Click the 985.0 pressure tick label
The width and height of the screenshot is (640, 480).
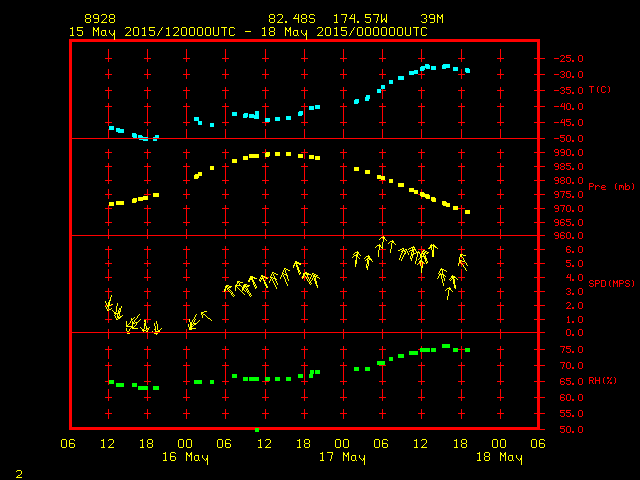click(x=569, y=167)
